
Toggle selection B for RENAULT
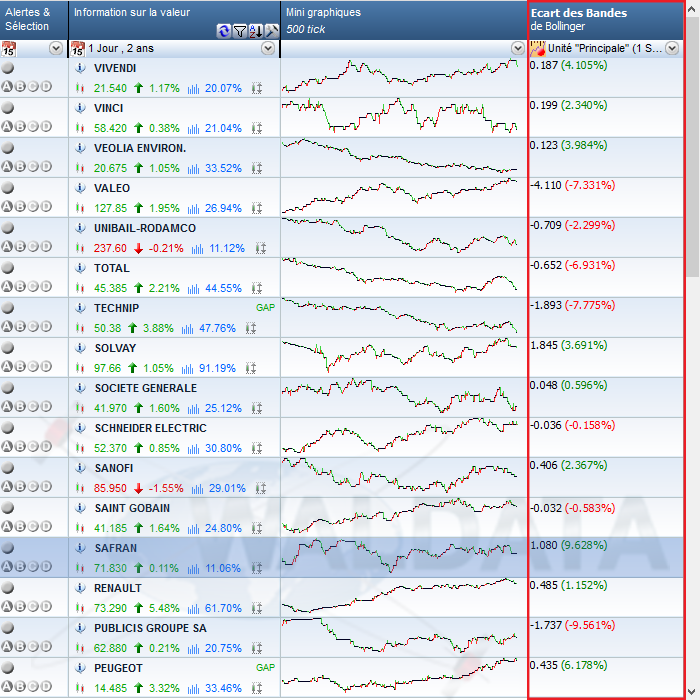[x=20, y=606]
